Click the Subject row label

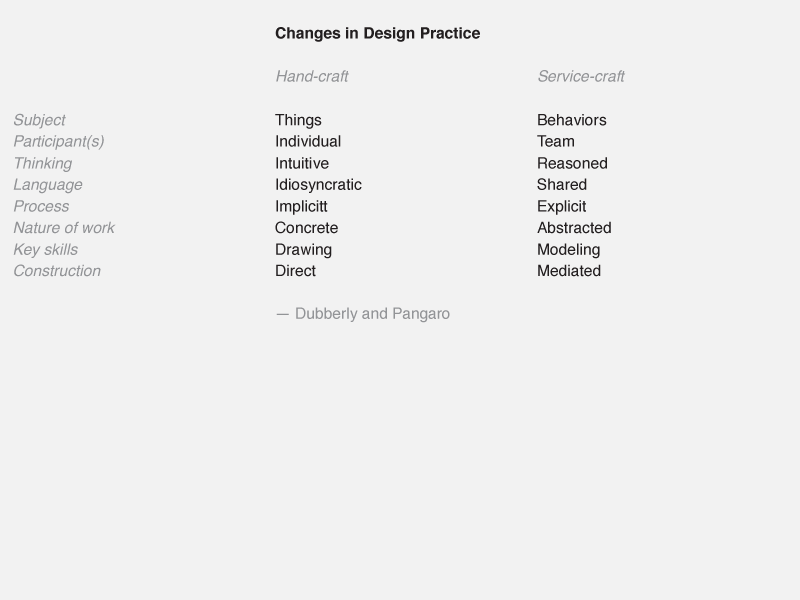[x=39, y=120]
